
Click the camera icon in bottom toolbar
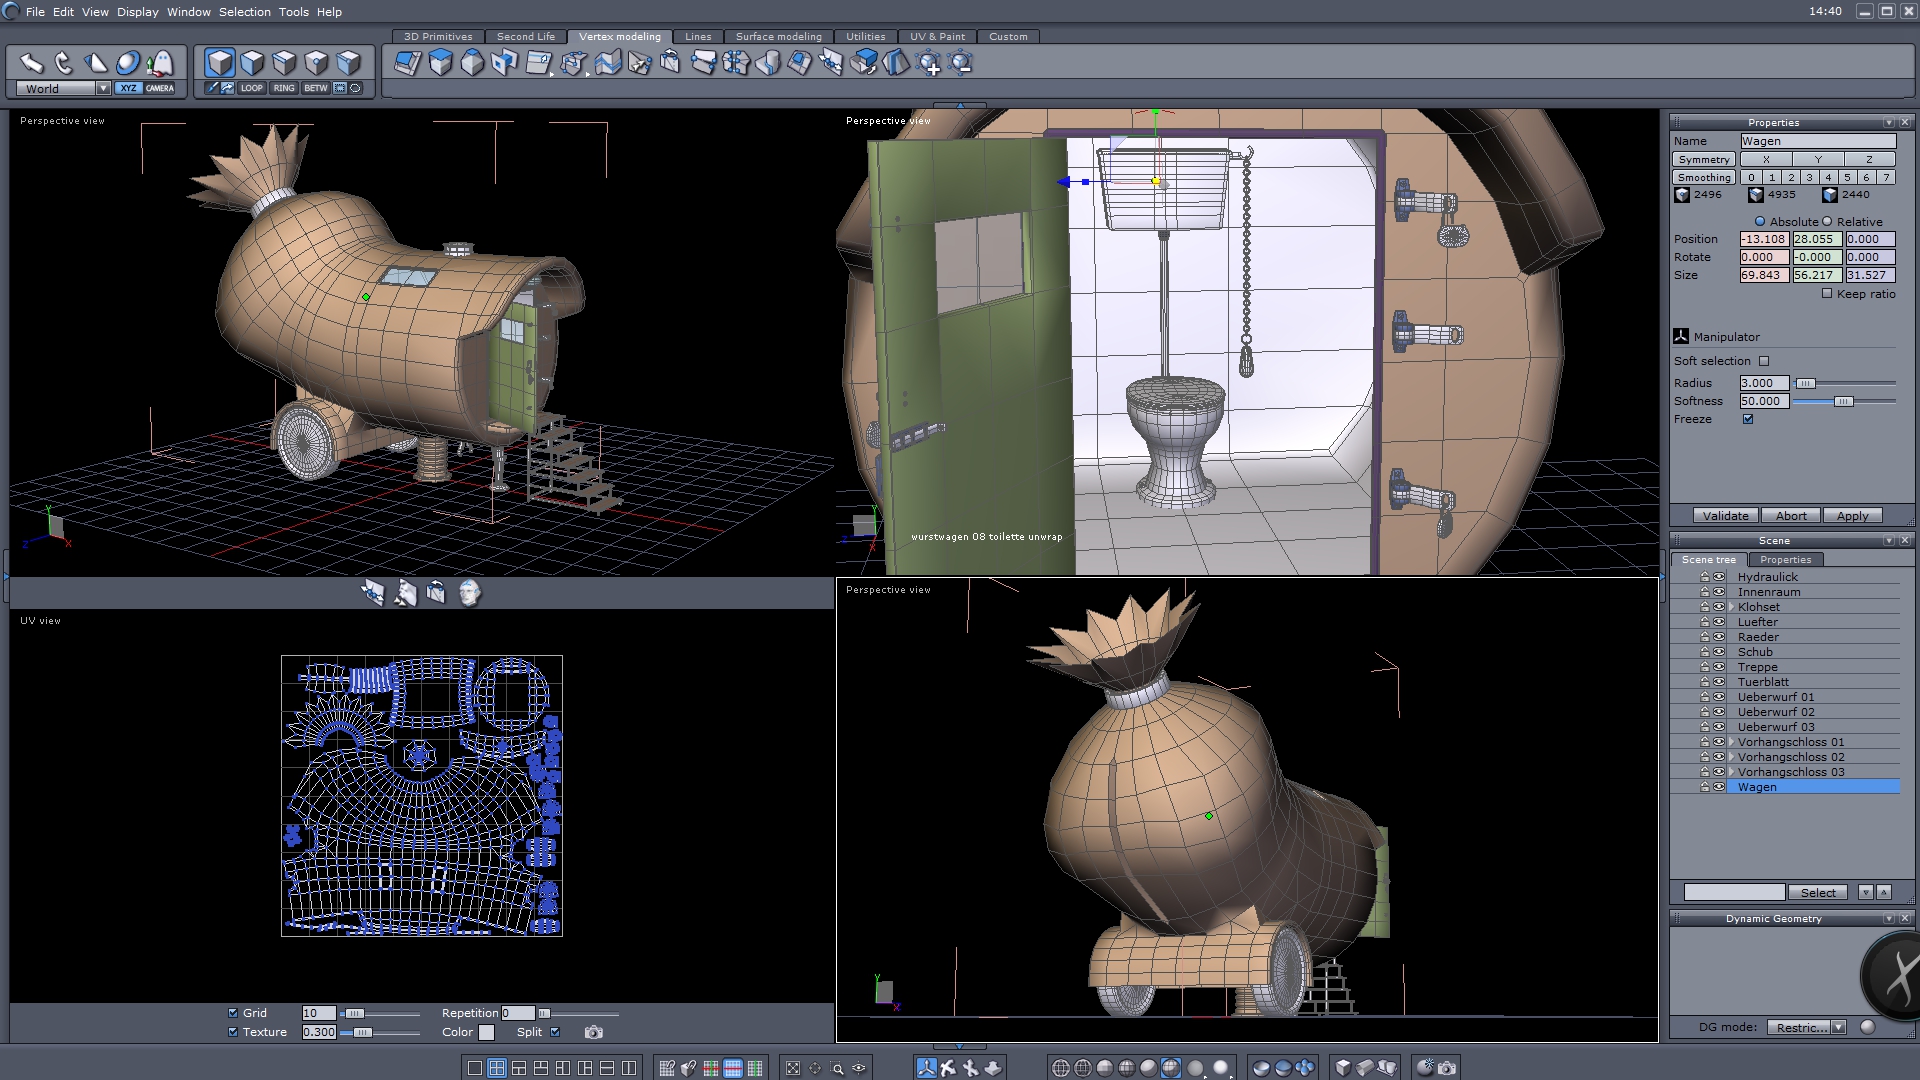1447,1068
